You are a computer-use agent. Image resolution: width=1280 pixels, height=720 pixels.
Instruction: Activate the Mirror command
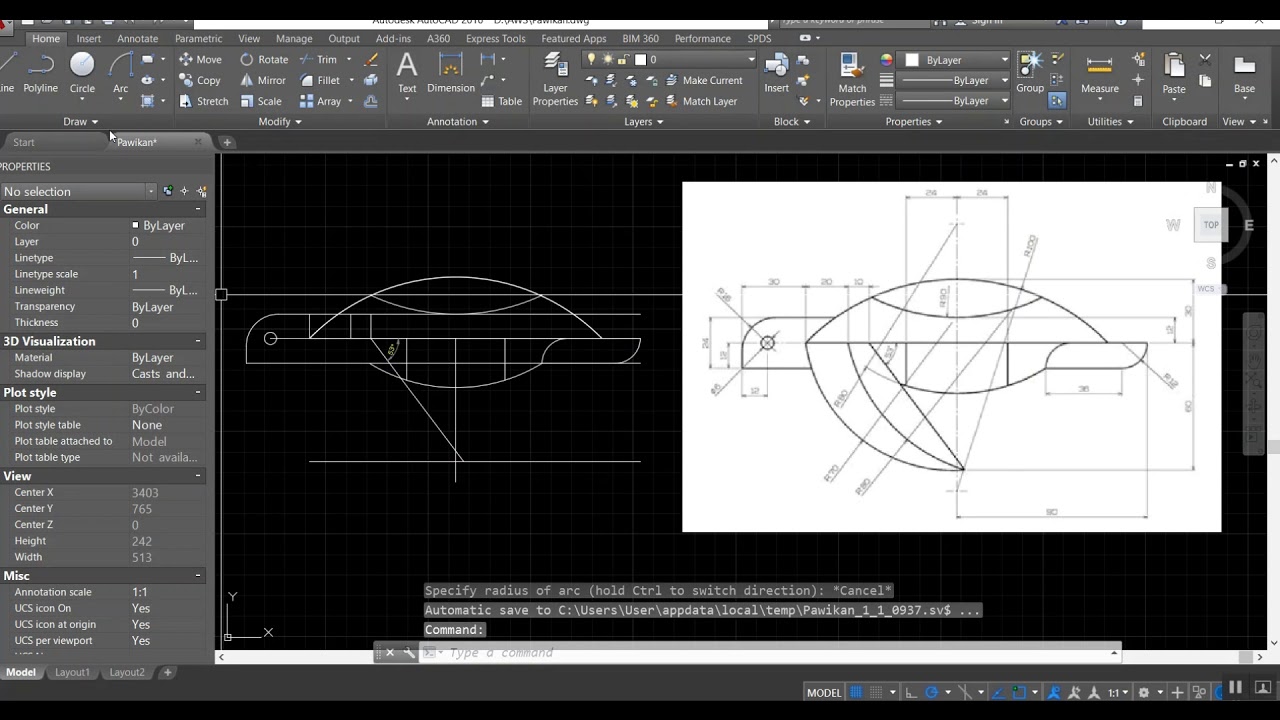click(x=263, y=80)
